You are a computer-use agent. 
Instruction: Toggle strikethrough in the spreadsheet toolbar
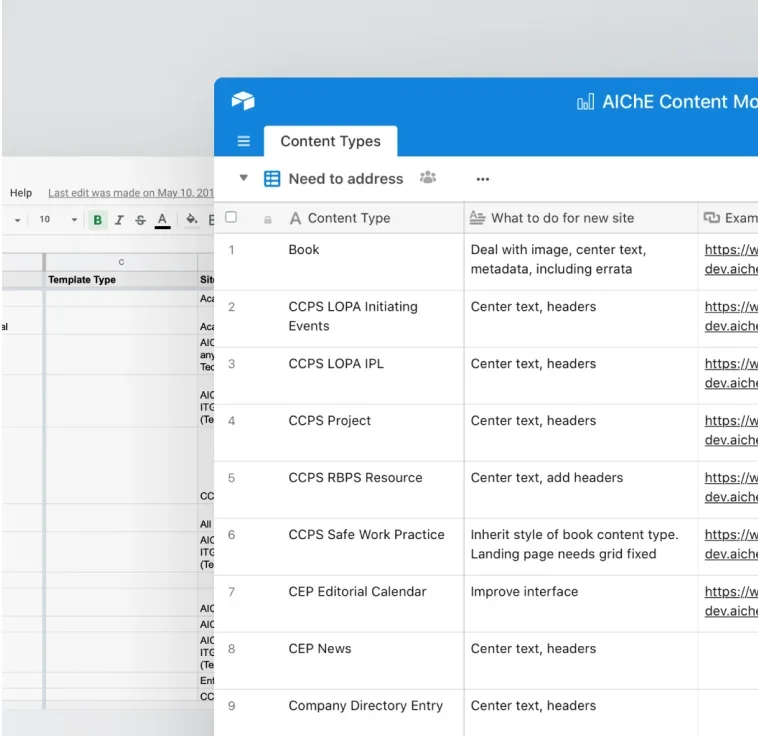point(140,220)
